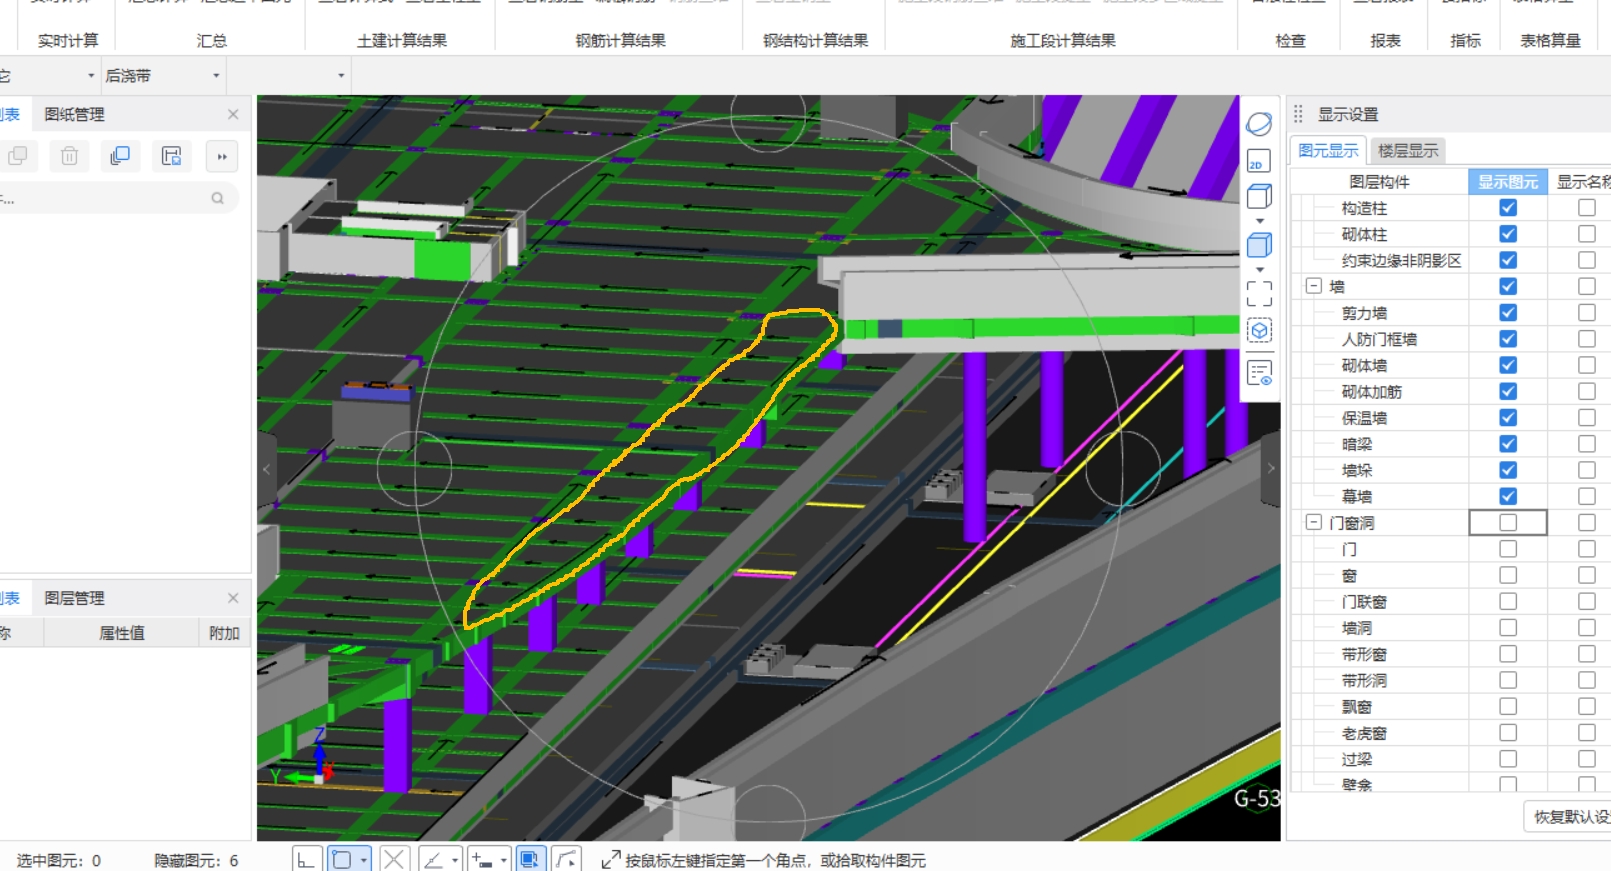Uncheck 显示图元 for 剪力墙
1611x871 pixels.
click(x=1508, y=313)
